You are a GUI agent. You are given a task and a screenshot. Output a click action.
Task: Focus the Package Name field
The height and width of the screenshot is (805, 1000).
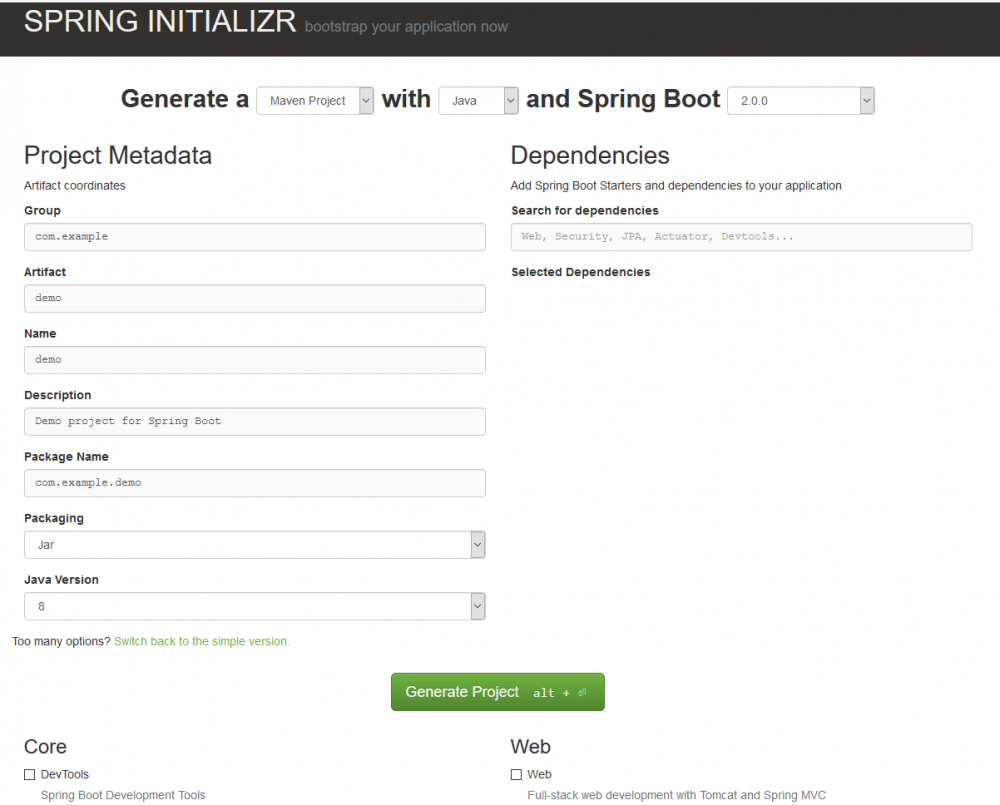(254, 483)
